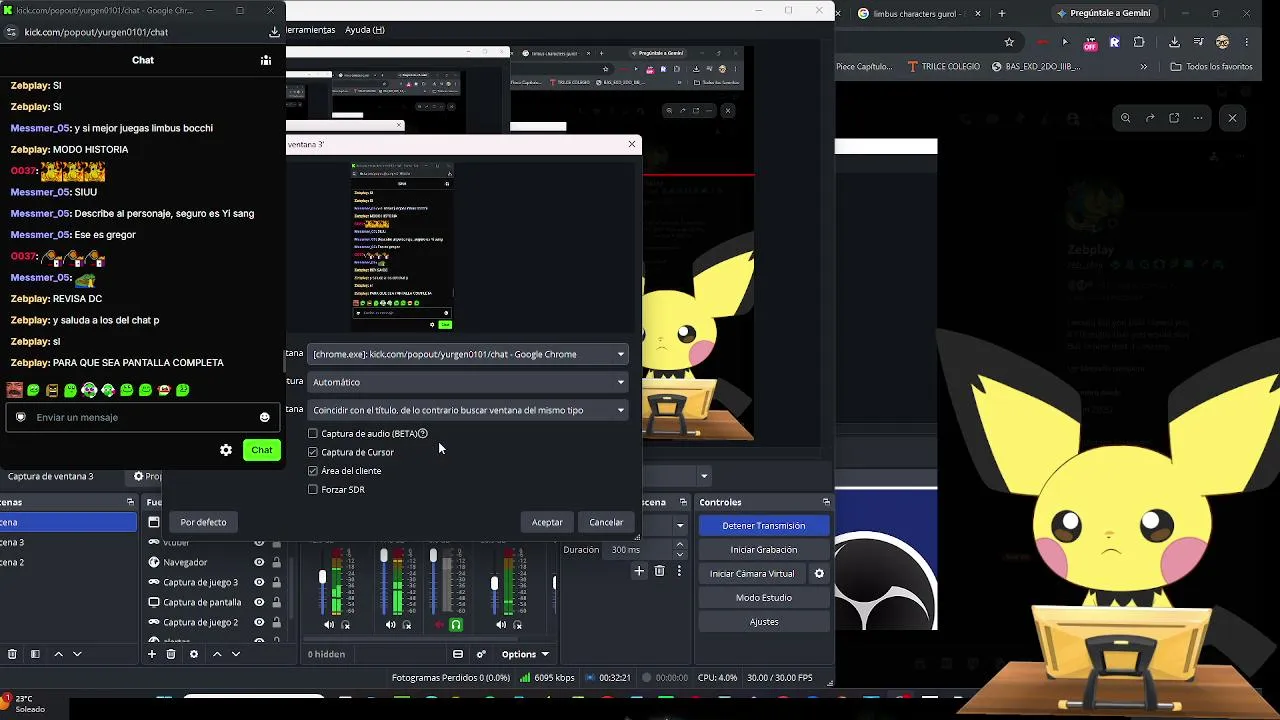Click zoom magnifier icon in image viewer toolbar
The image size is (1280, 720).
click(1125, 118)
